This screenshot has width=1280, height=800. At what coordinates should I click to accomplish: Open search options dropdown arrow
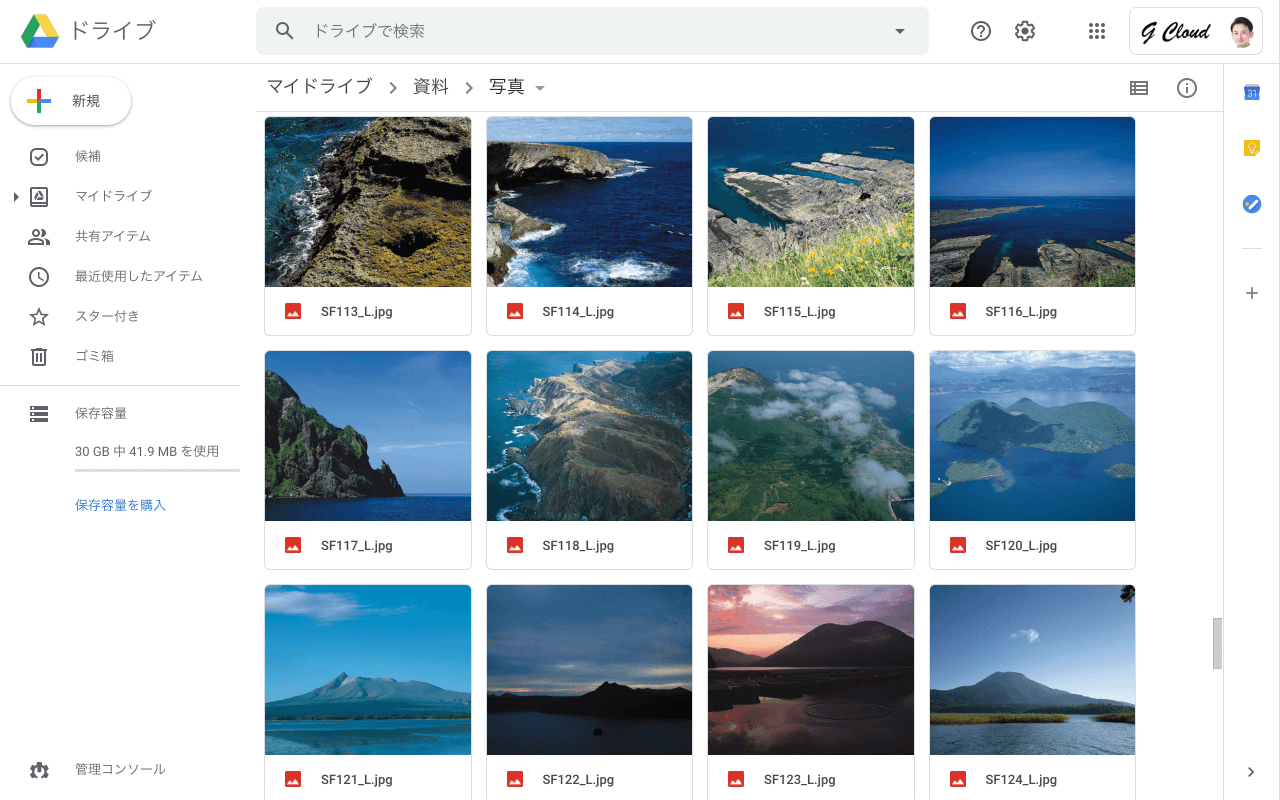[x=900, y=31]
